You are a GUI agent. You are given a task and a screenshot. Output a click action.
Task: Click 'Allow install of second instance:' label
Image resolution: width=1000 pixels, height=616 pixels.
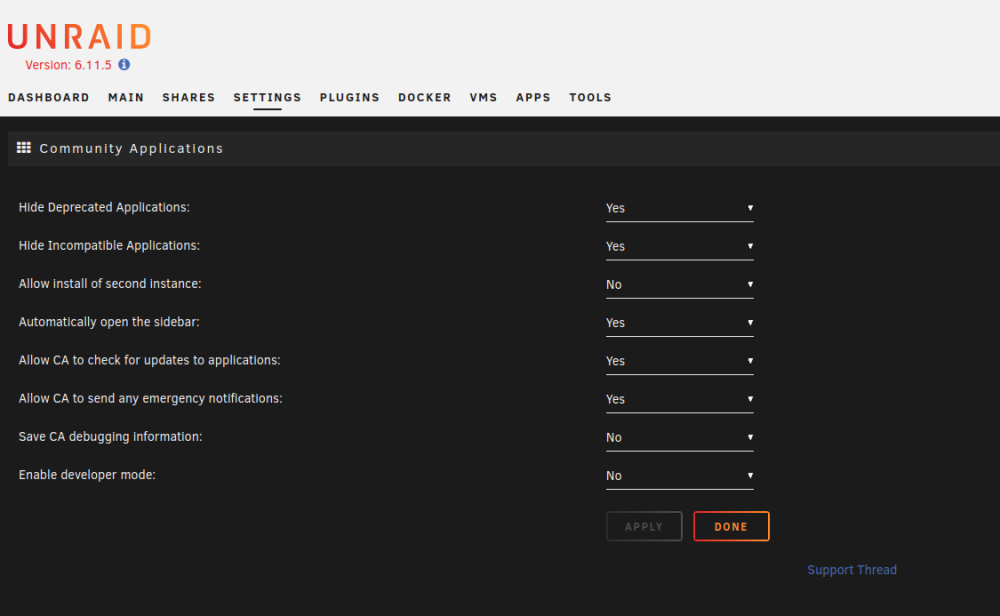coord(110,284)
